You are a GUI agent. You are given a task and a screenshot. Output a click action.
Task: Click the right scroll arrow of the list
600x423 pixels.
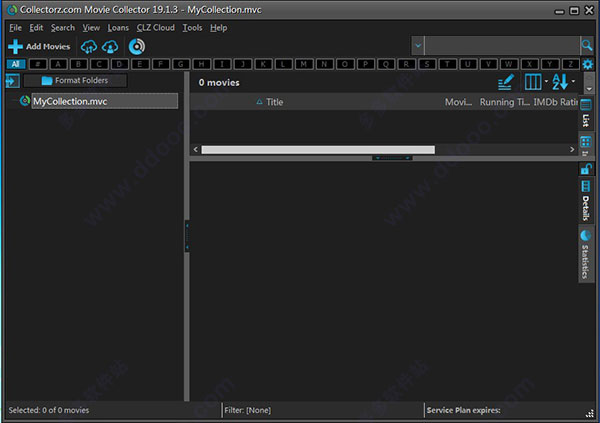click(572, 149)
